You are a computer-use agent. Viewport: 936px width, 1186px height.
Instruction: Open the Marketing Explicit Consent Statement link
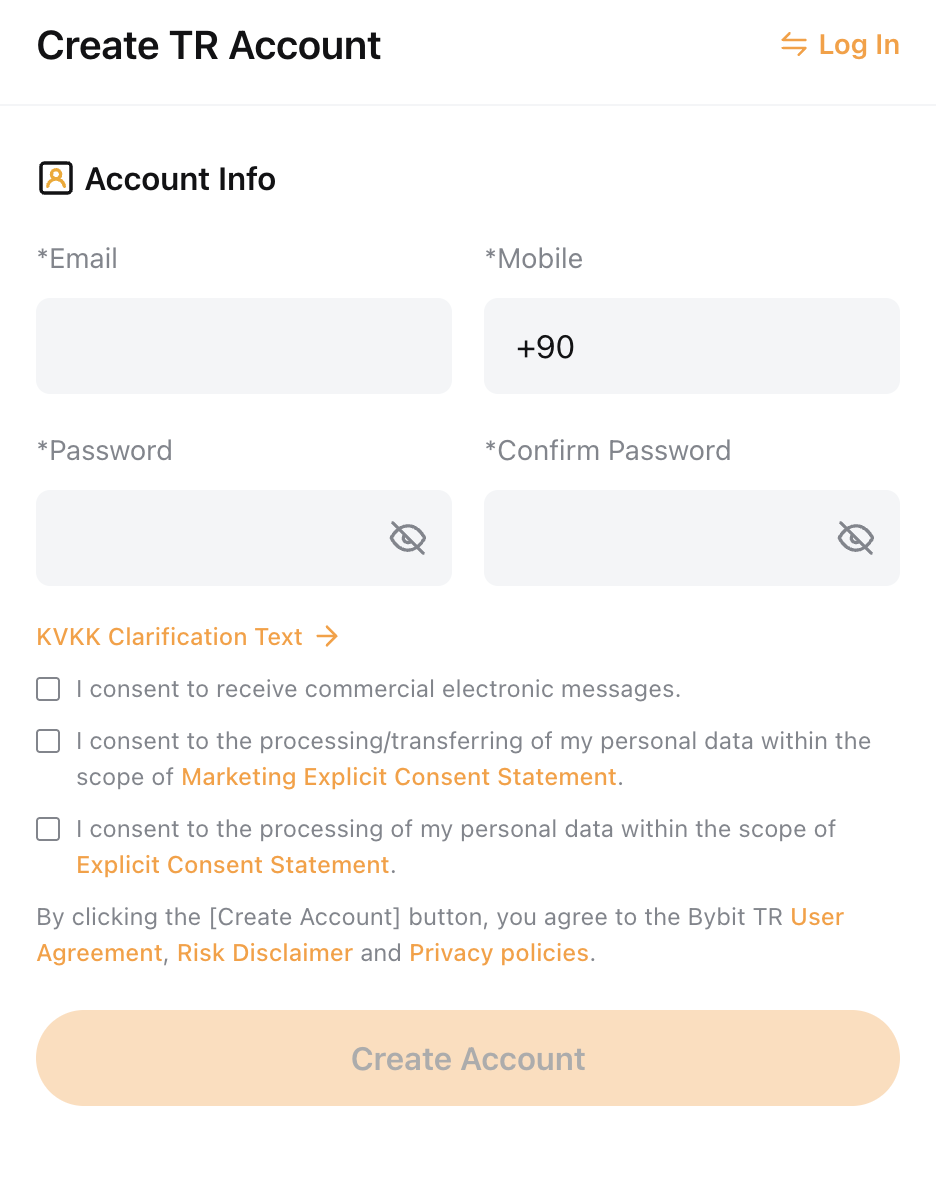pyautogui.click(x=399, y=777)
